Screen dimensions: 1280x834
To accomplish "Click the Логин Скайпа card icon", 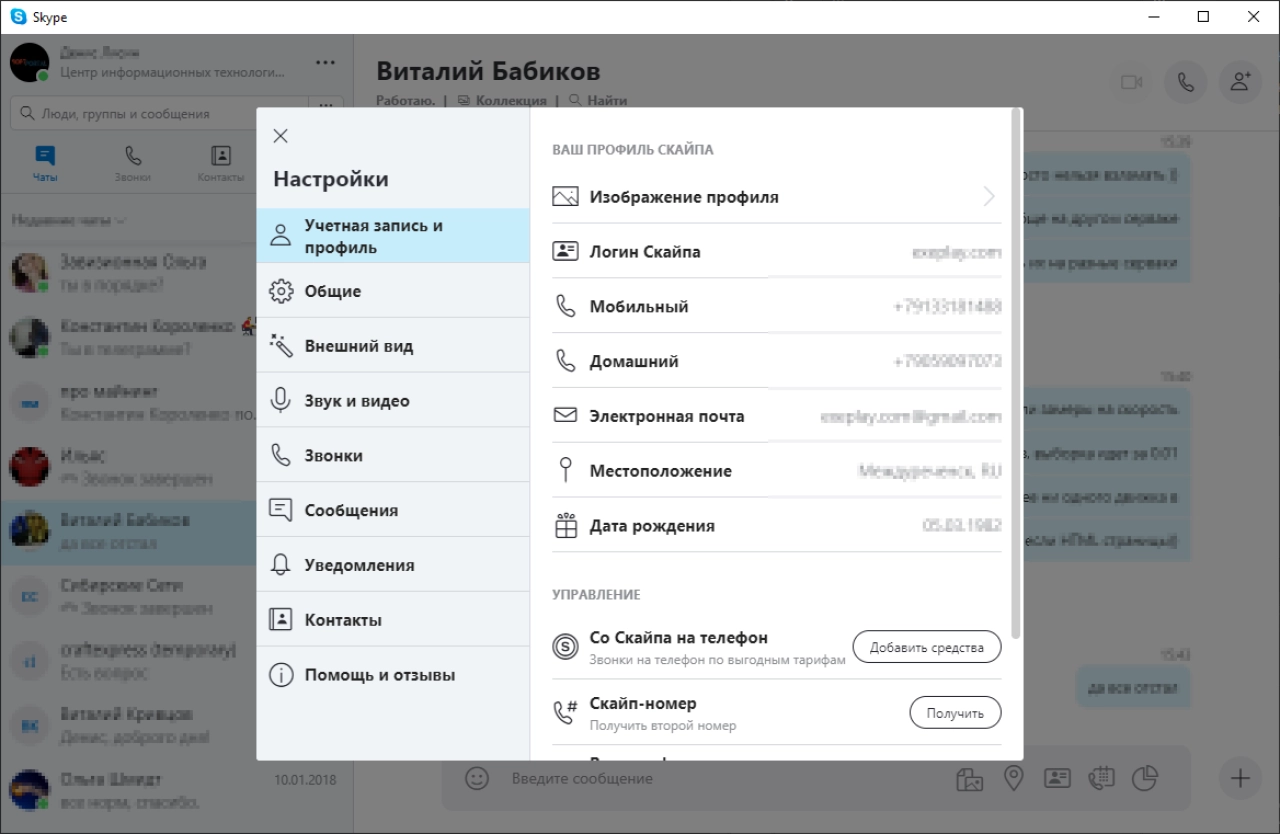I will click(x=566, y=252).
